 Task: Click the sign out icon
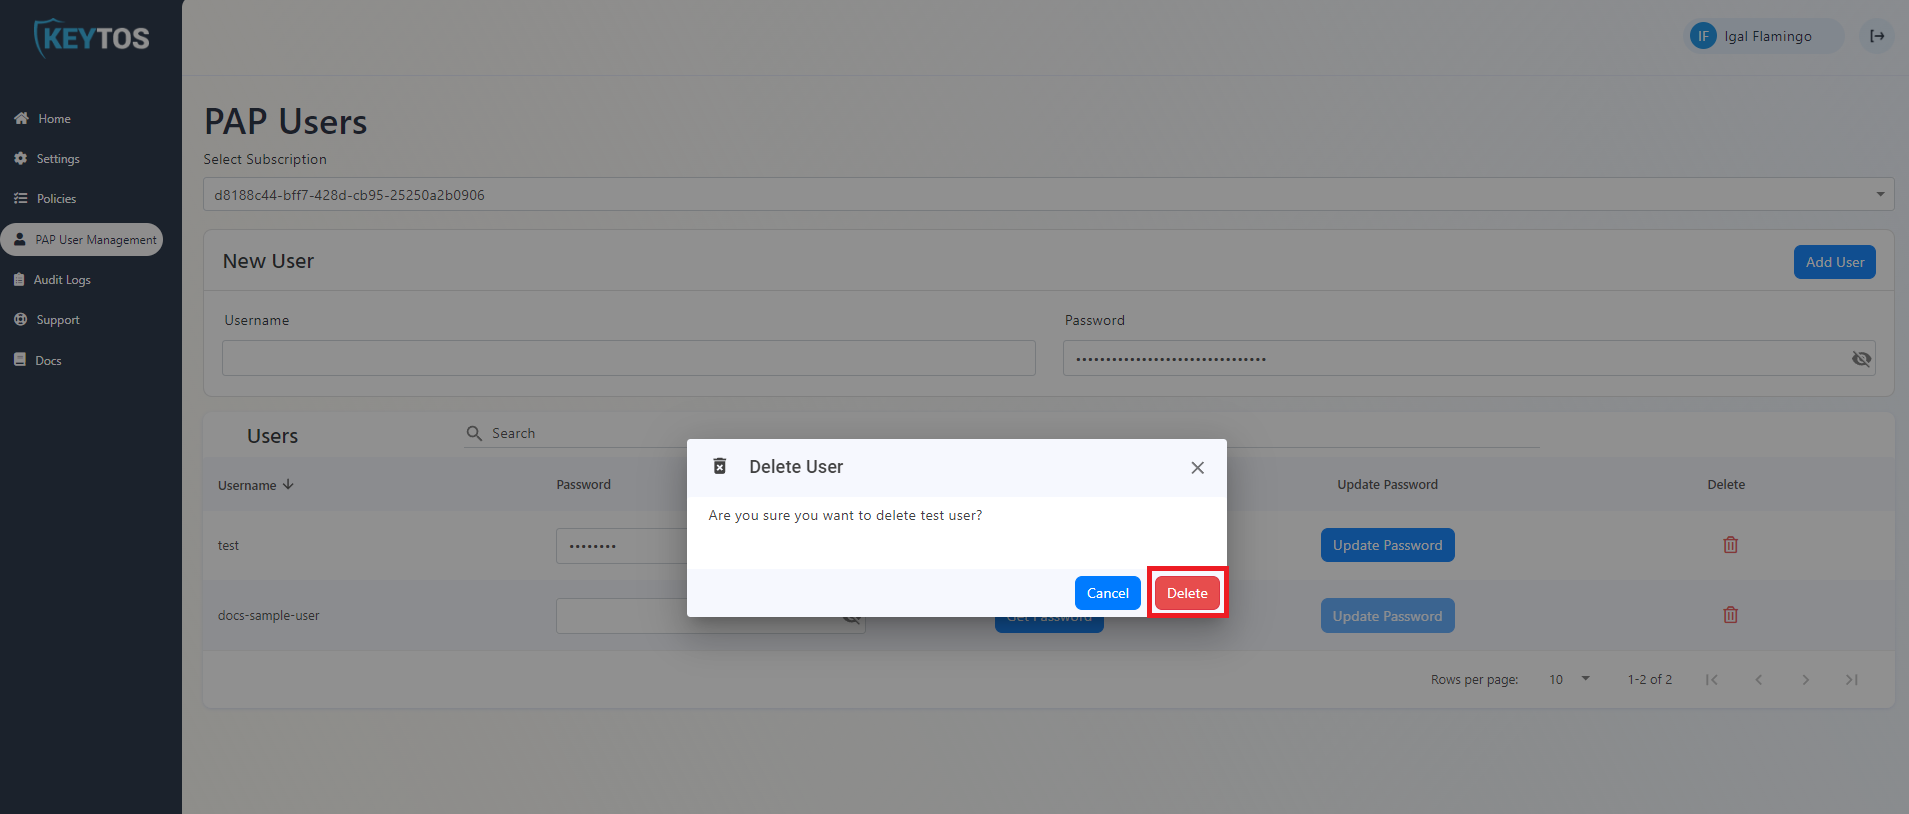click(x=1877, y=36)
